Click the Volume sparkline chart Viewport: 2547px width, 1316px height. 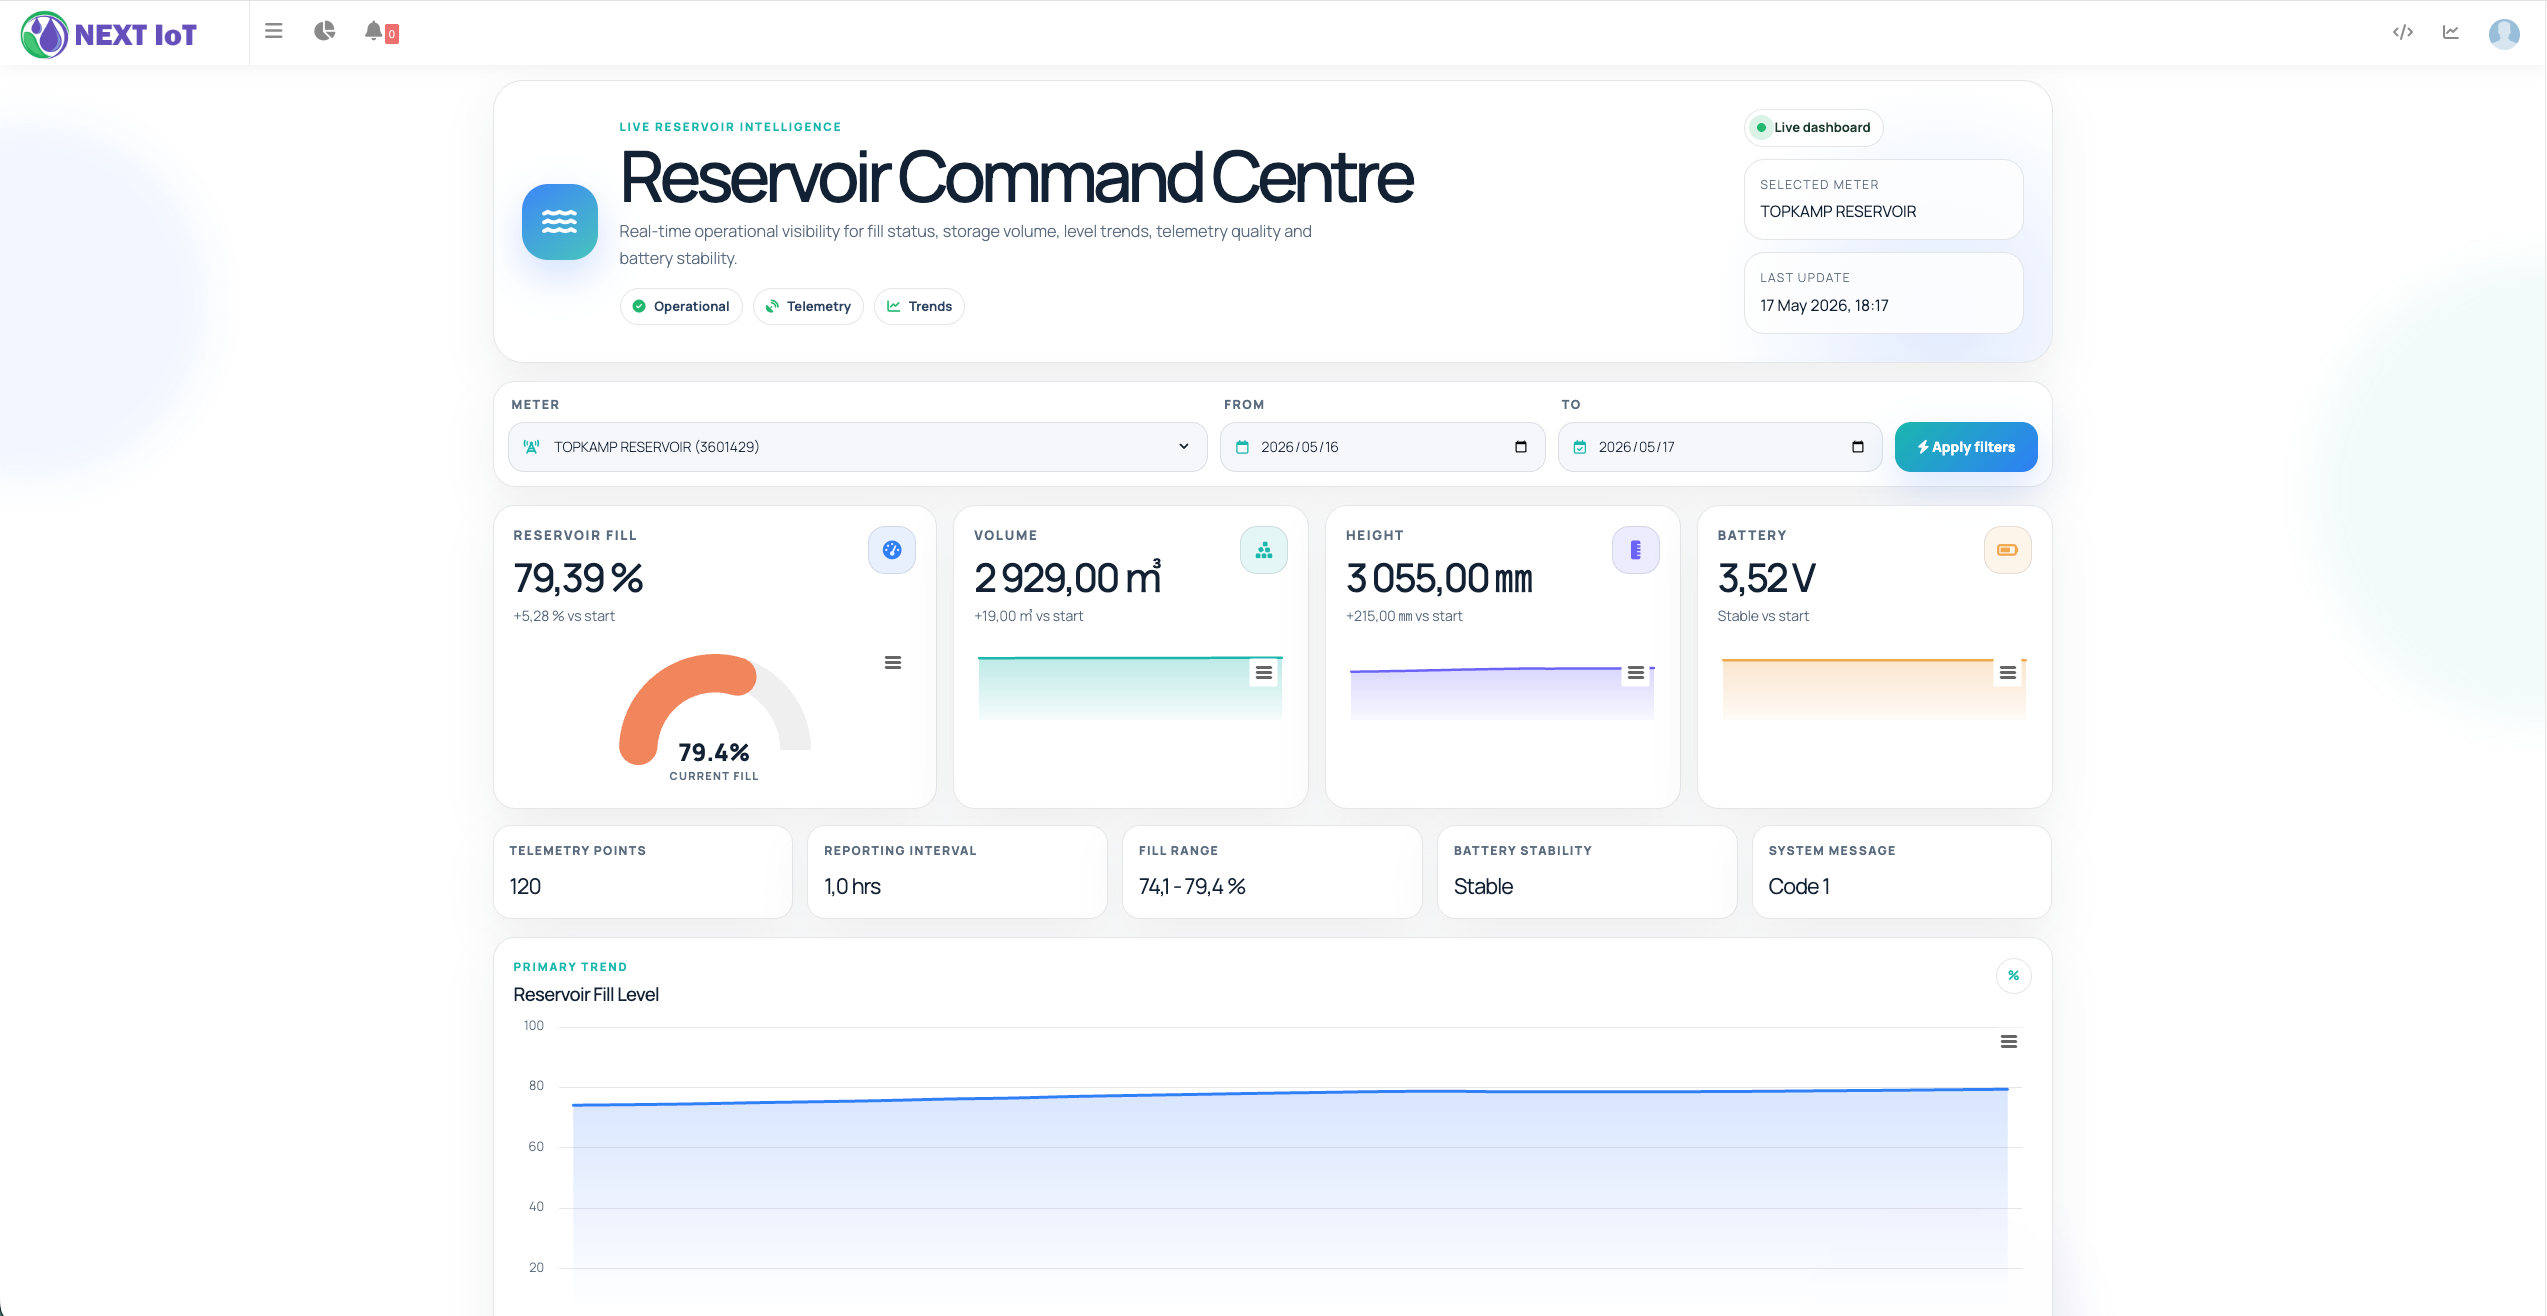click(1130, 688)
